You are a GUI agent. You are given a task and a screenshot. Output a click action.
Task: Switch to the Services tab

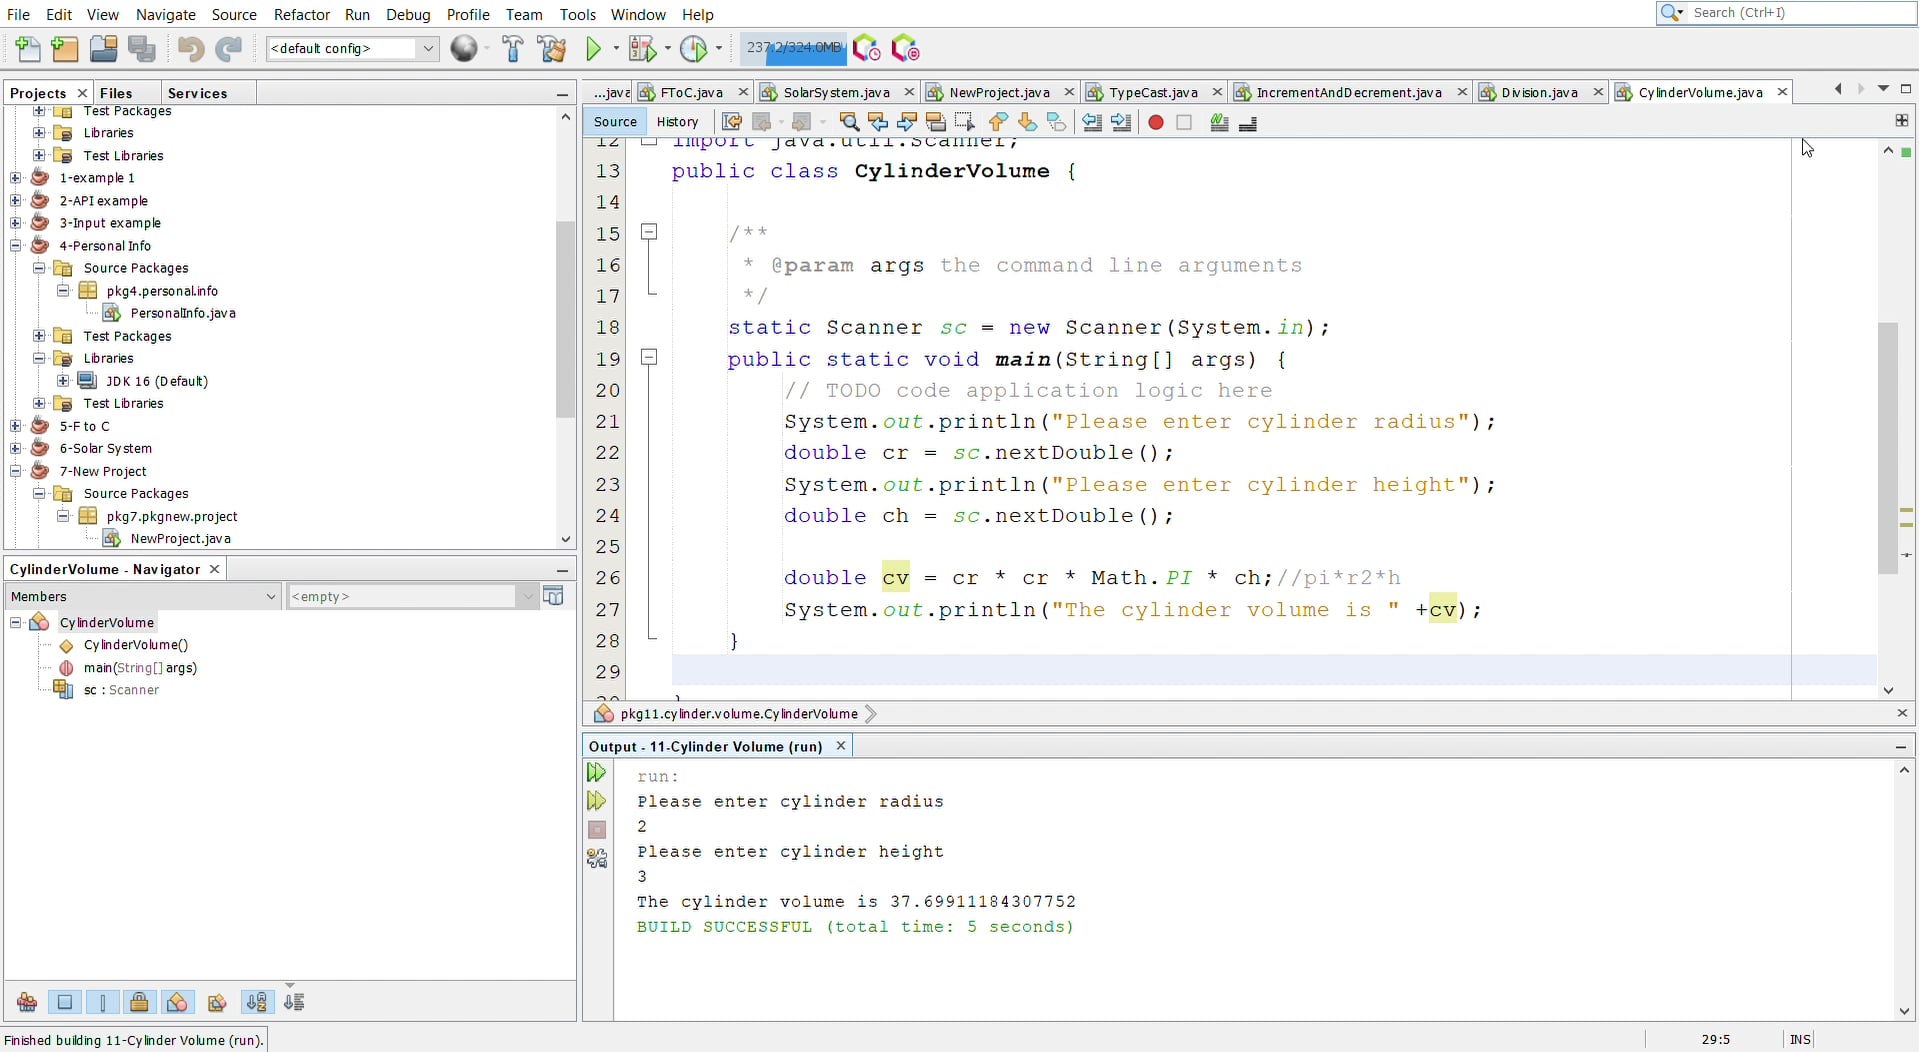(197, 93)
